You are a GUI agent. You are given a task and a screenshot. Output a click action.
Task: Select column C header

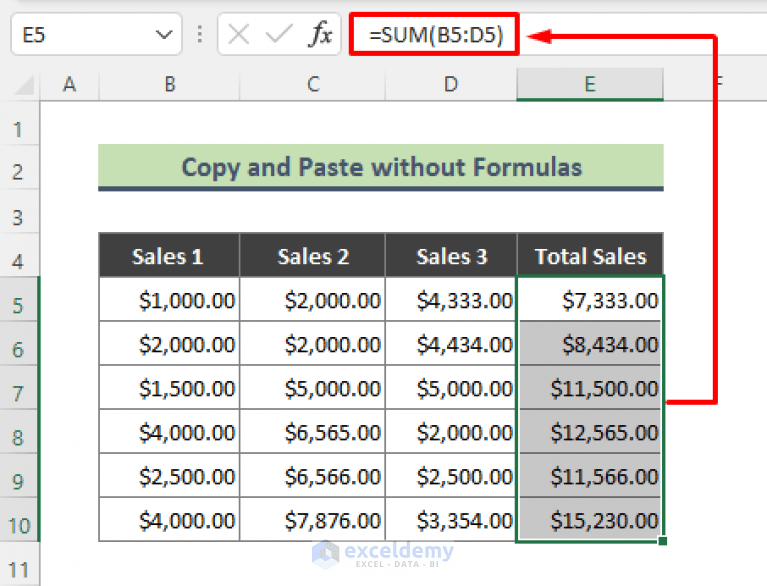tap(313, 84)
